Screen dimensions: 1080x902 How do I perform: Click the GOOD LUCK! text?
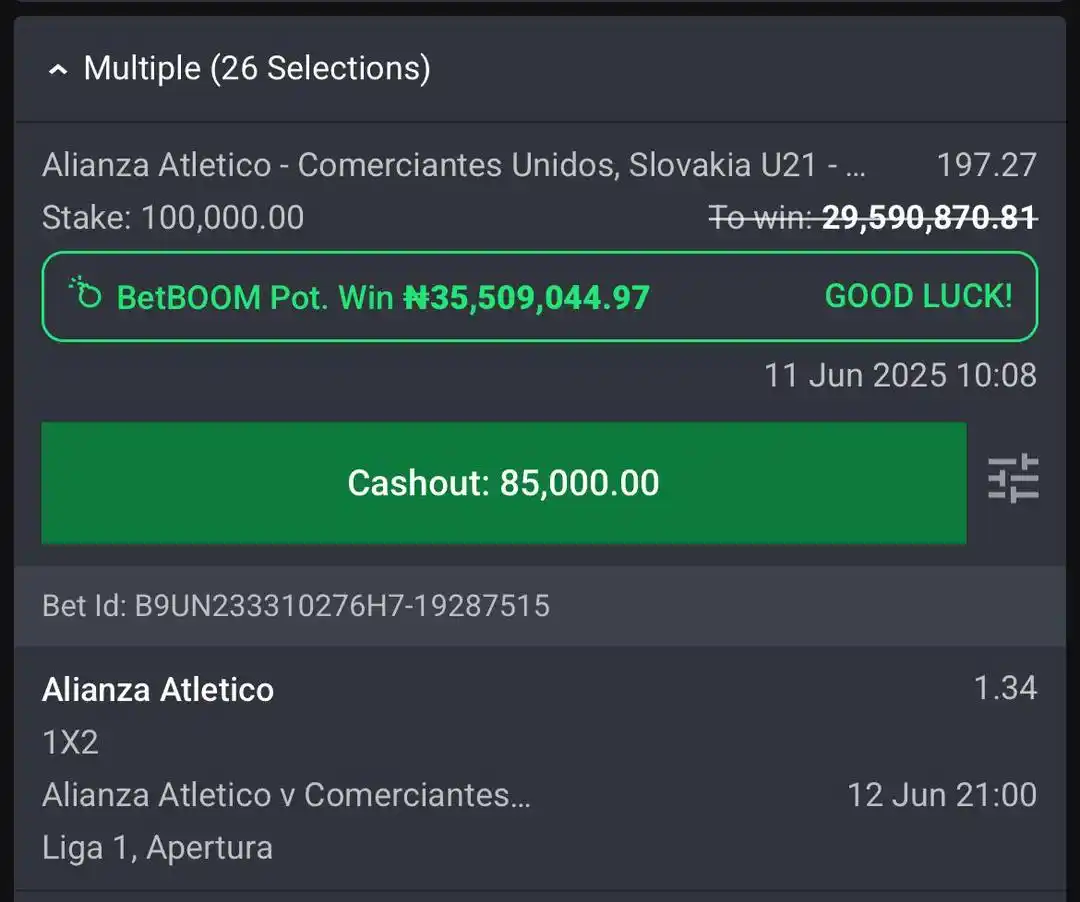(x=919, y=297)
